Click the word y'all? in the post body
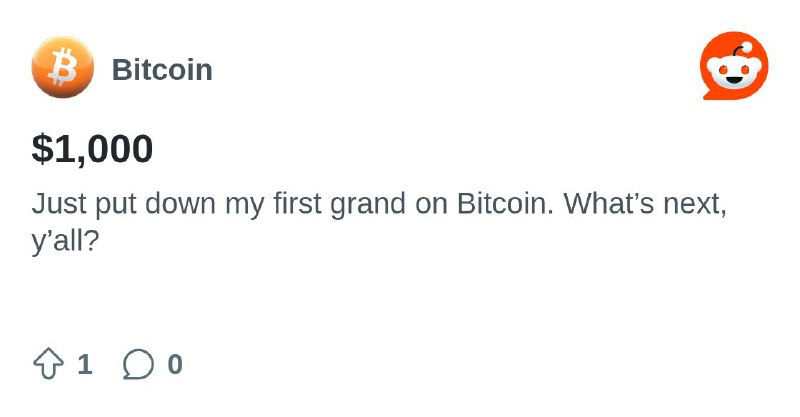The height and width of the screenshot is (417, 800). pyautogui.click(x=64, y=240)
